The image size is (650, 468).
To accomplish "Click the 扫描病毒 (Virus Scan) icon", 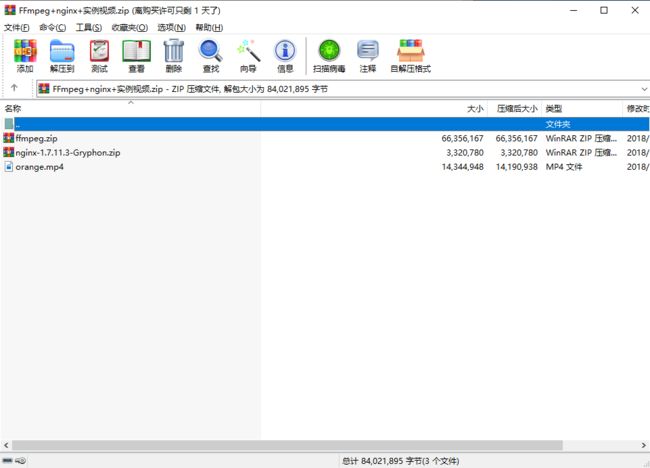I will (x=329, y=51).
